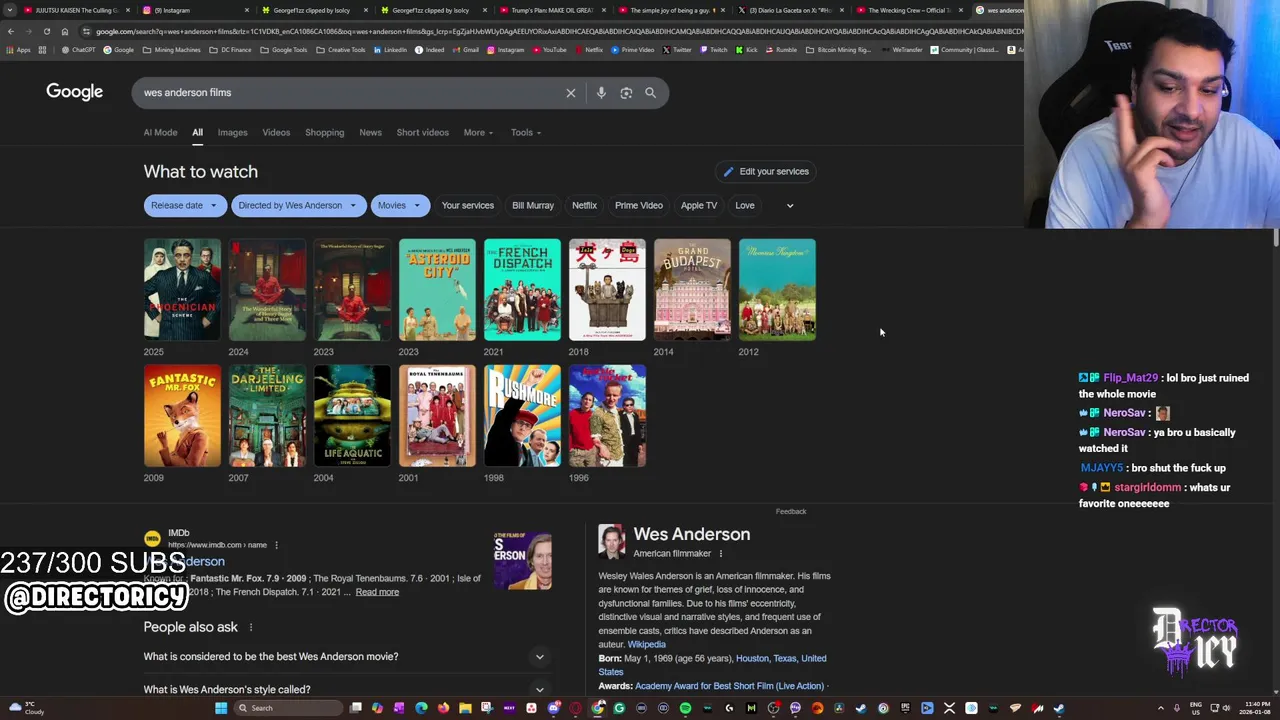Viewport: 1280px width, 720px height.
Task: Open The French Dispatch poster
Action: pyautogui.click(x=522, y=290)
